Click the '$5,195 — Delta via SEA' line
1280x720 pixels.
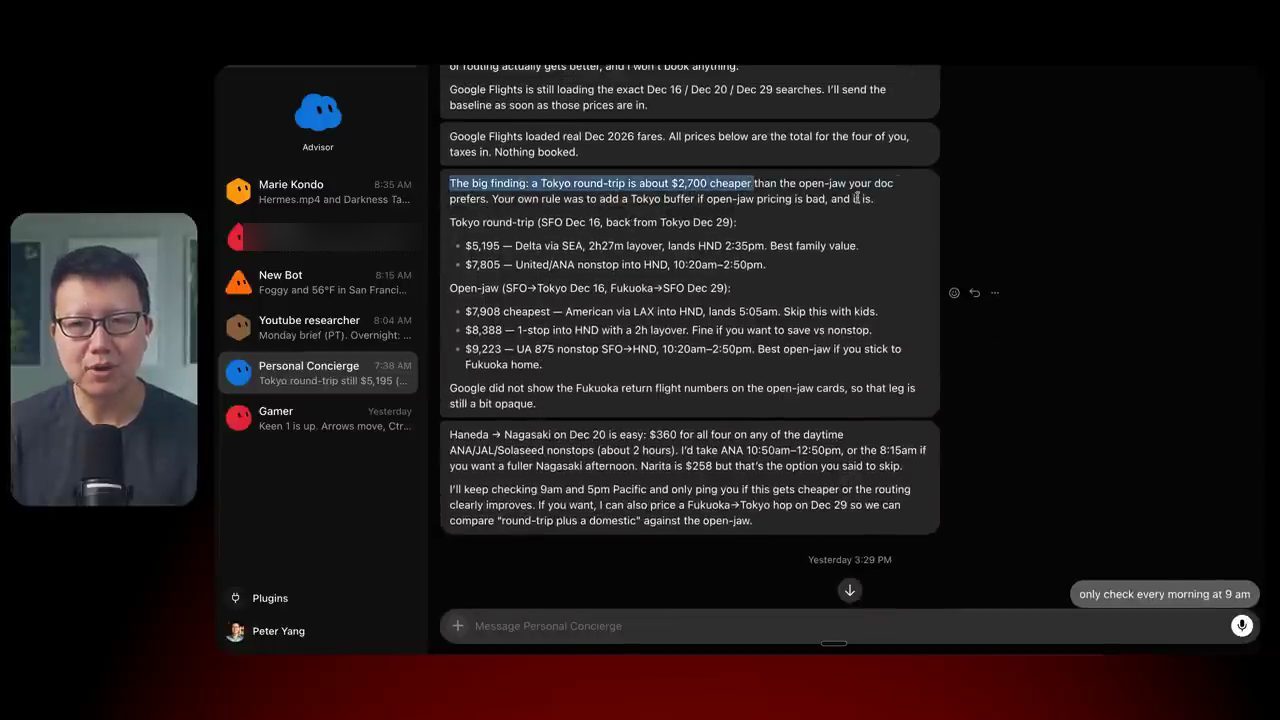point(661,246)
